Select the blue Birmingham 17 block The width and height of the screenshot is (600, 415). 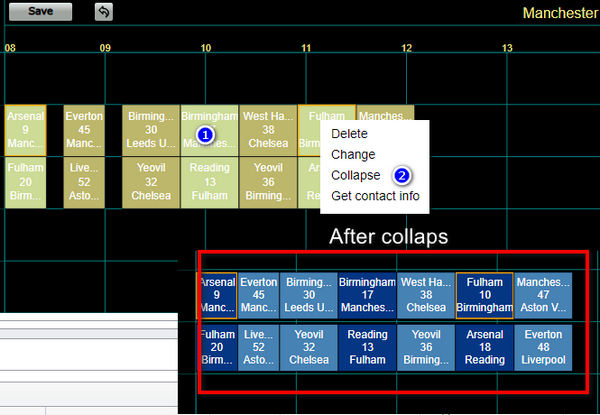(367, 295)
